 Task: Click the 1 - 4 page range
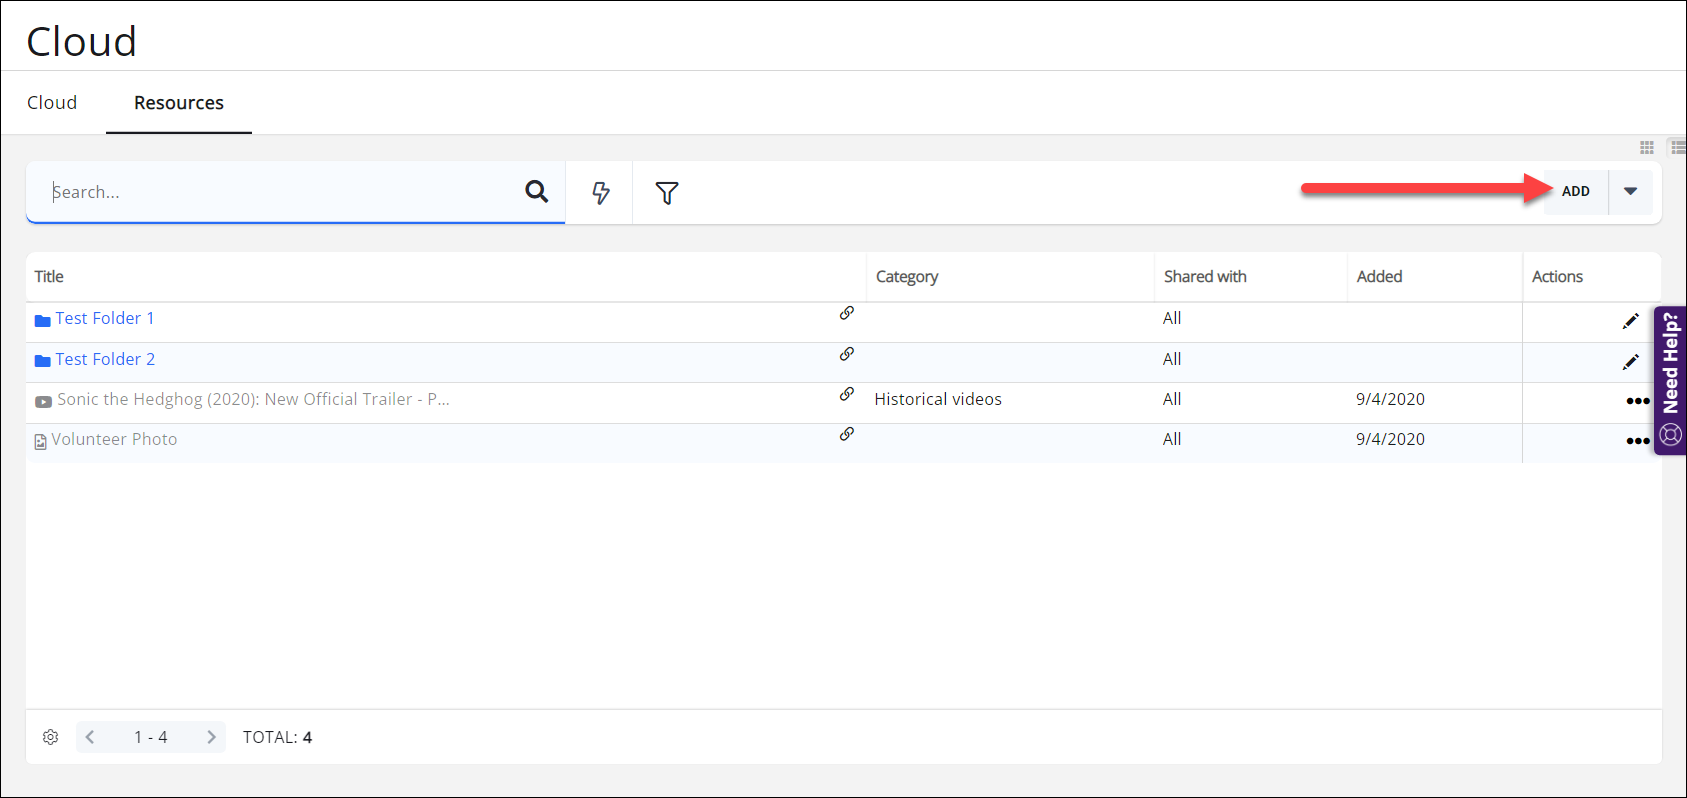click(x=151, y=737)
